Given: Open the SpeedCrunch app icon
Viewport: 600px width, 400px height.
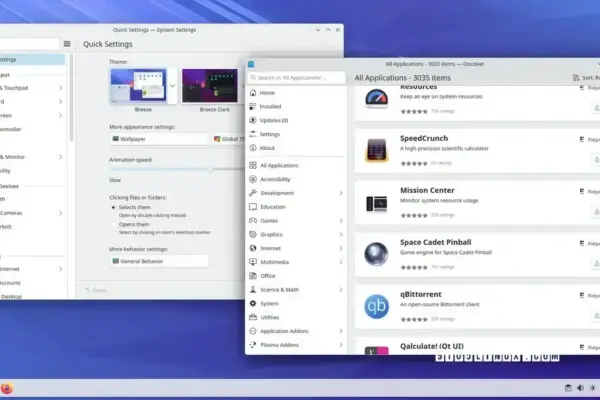Looking at the screenshot, I should click(376, 150).
